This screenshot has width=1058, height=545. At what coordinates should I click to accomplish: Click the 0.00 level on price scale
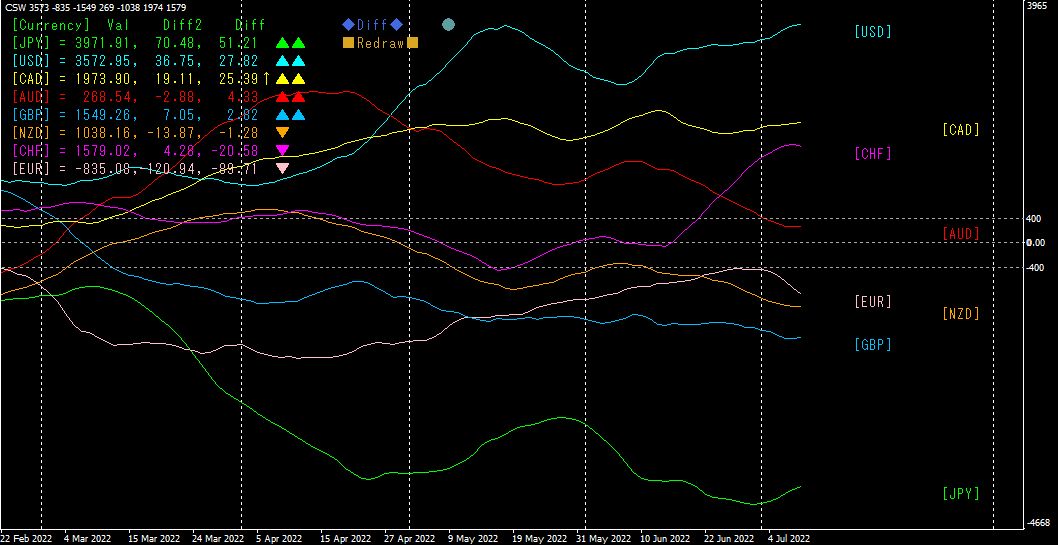pyautogui.click(x=1036, y=243)
